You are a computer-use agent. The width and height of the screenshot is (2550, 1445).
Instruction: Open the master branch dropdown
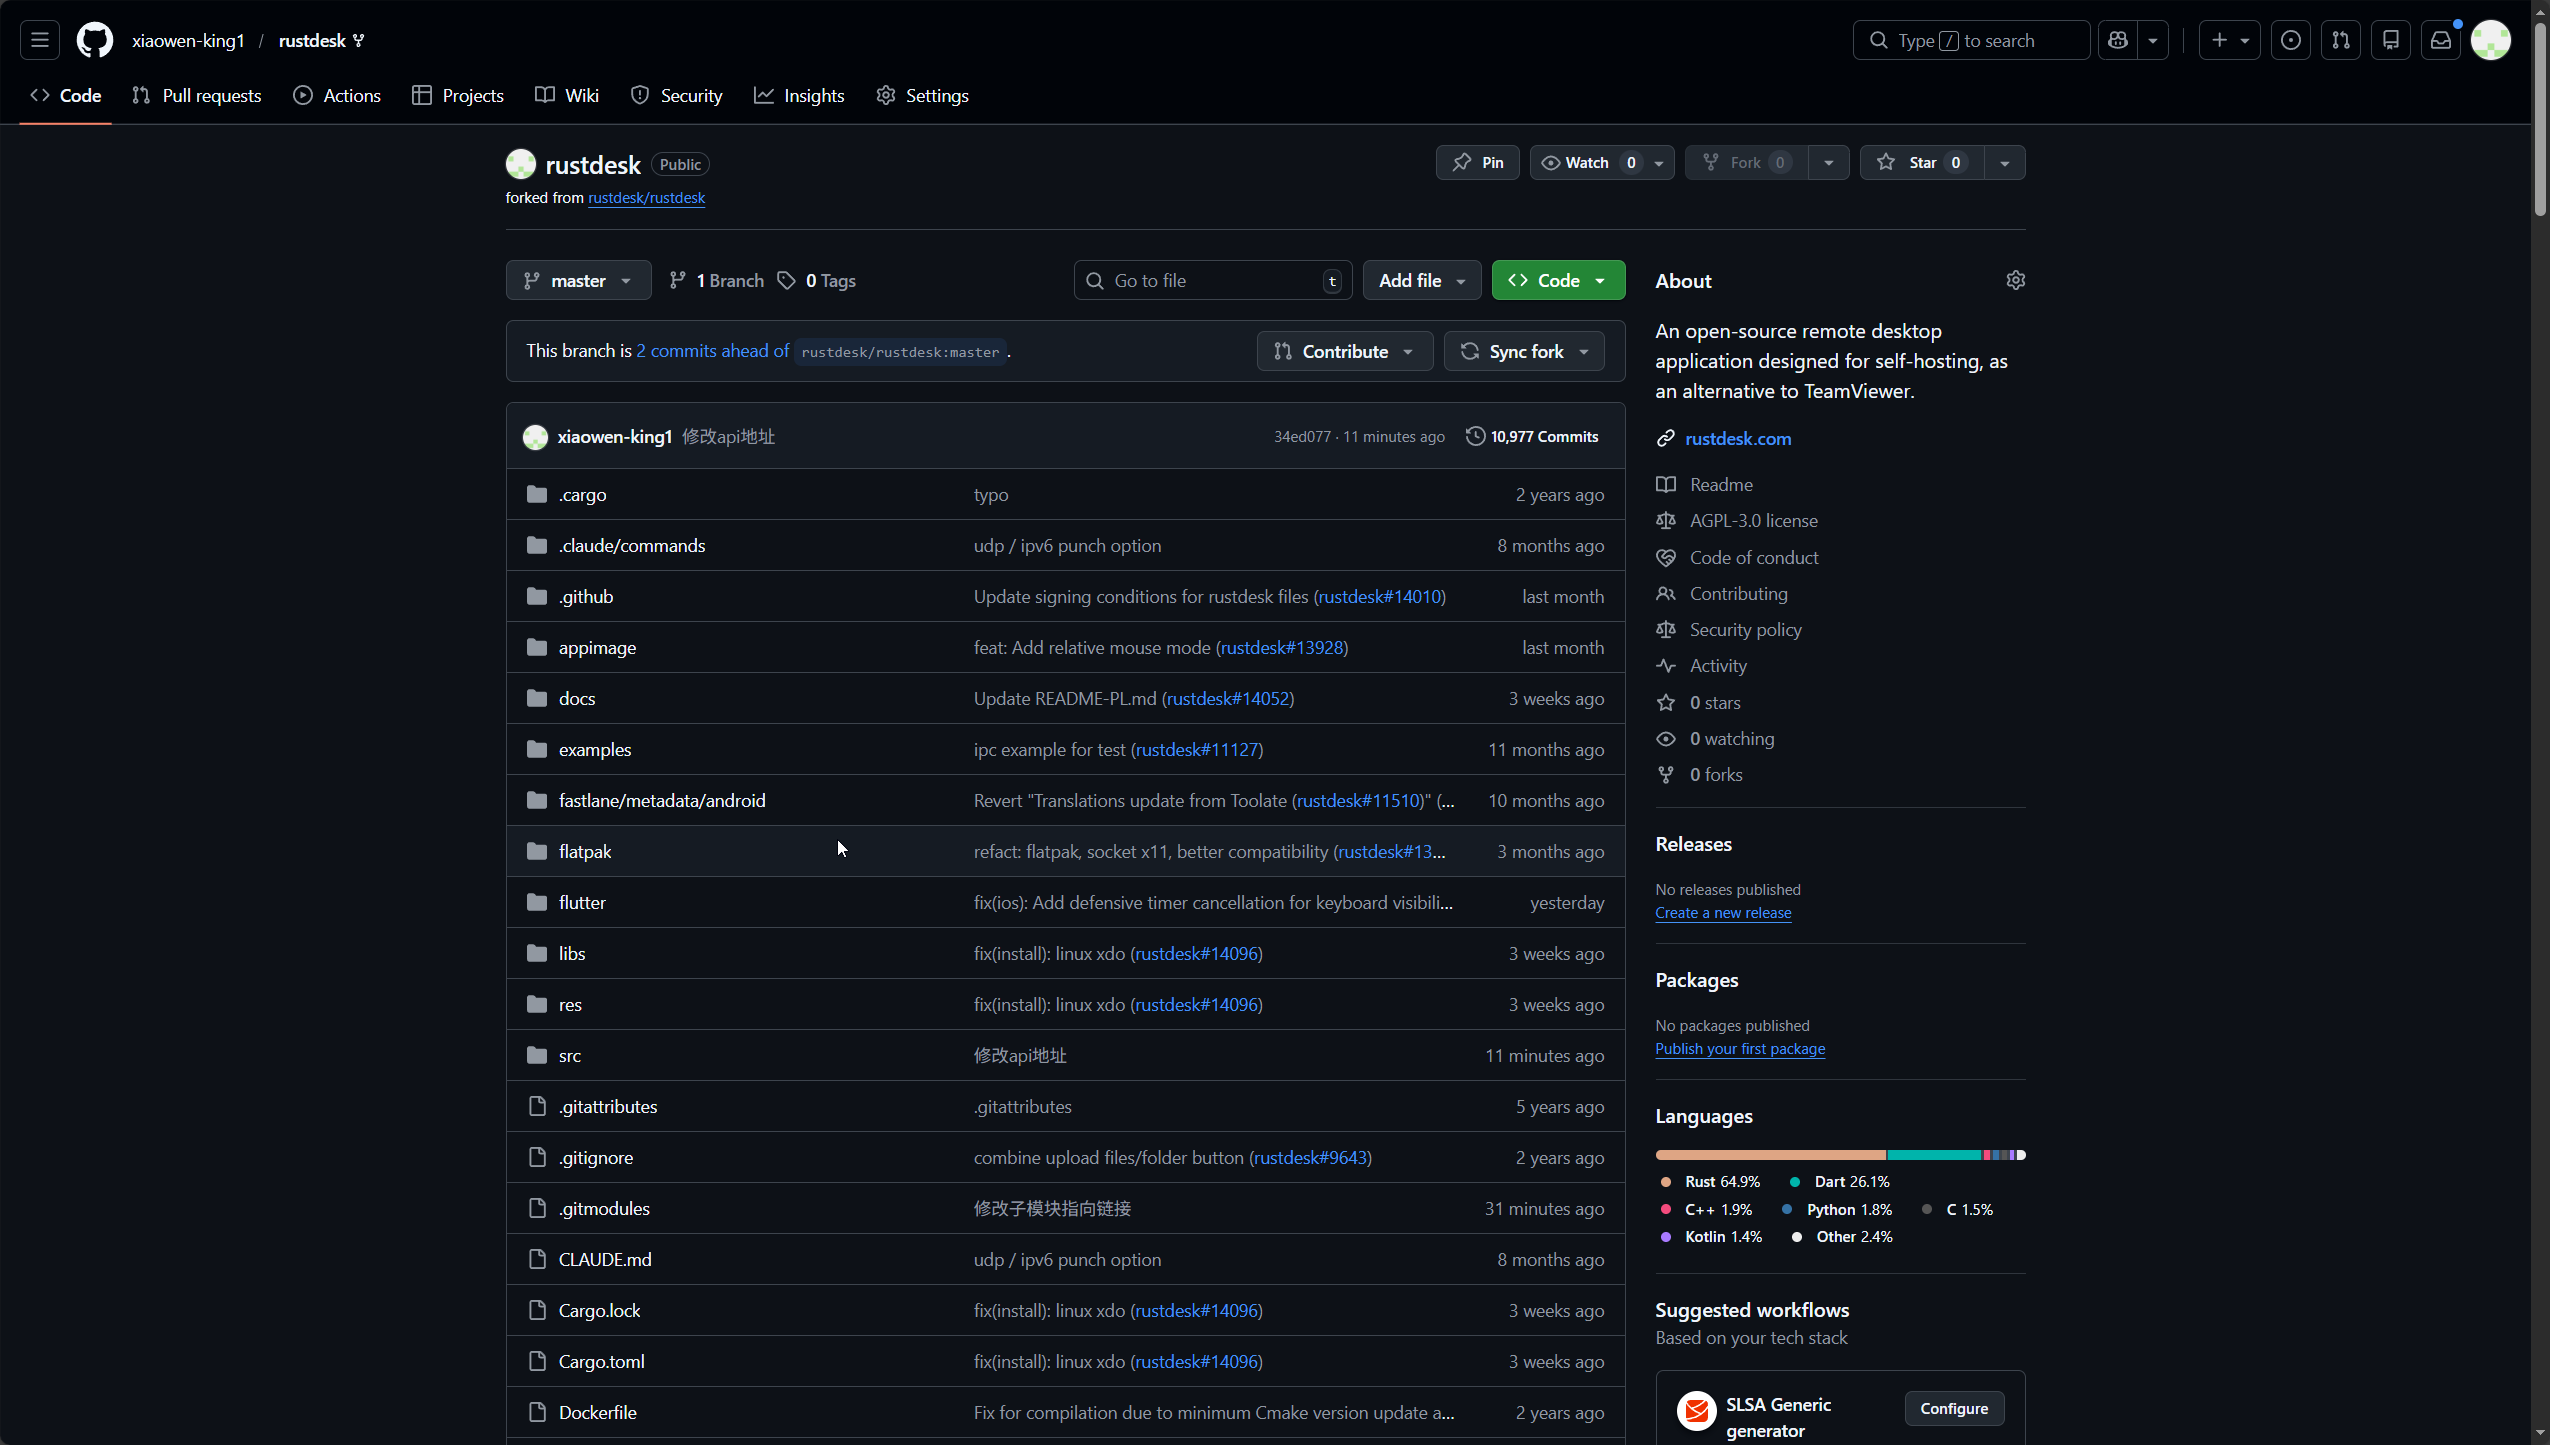tap(578, 281)
